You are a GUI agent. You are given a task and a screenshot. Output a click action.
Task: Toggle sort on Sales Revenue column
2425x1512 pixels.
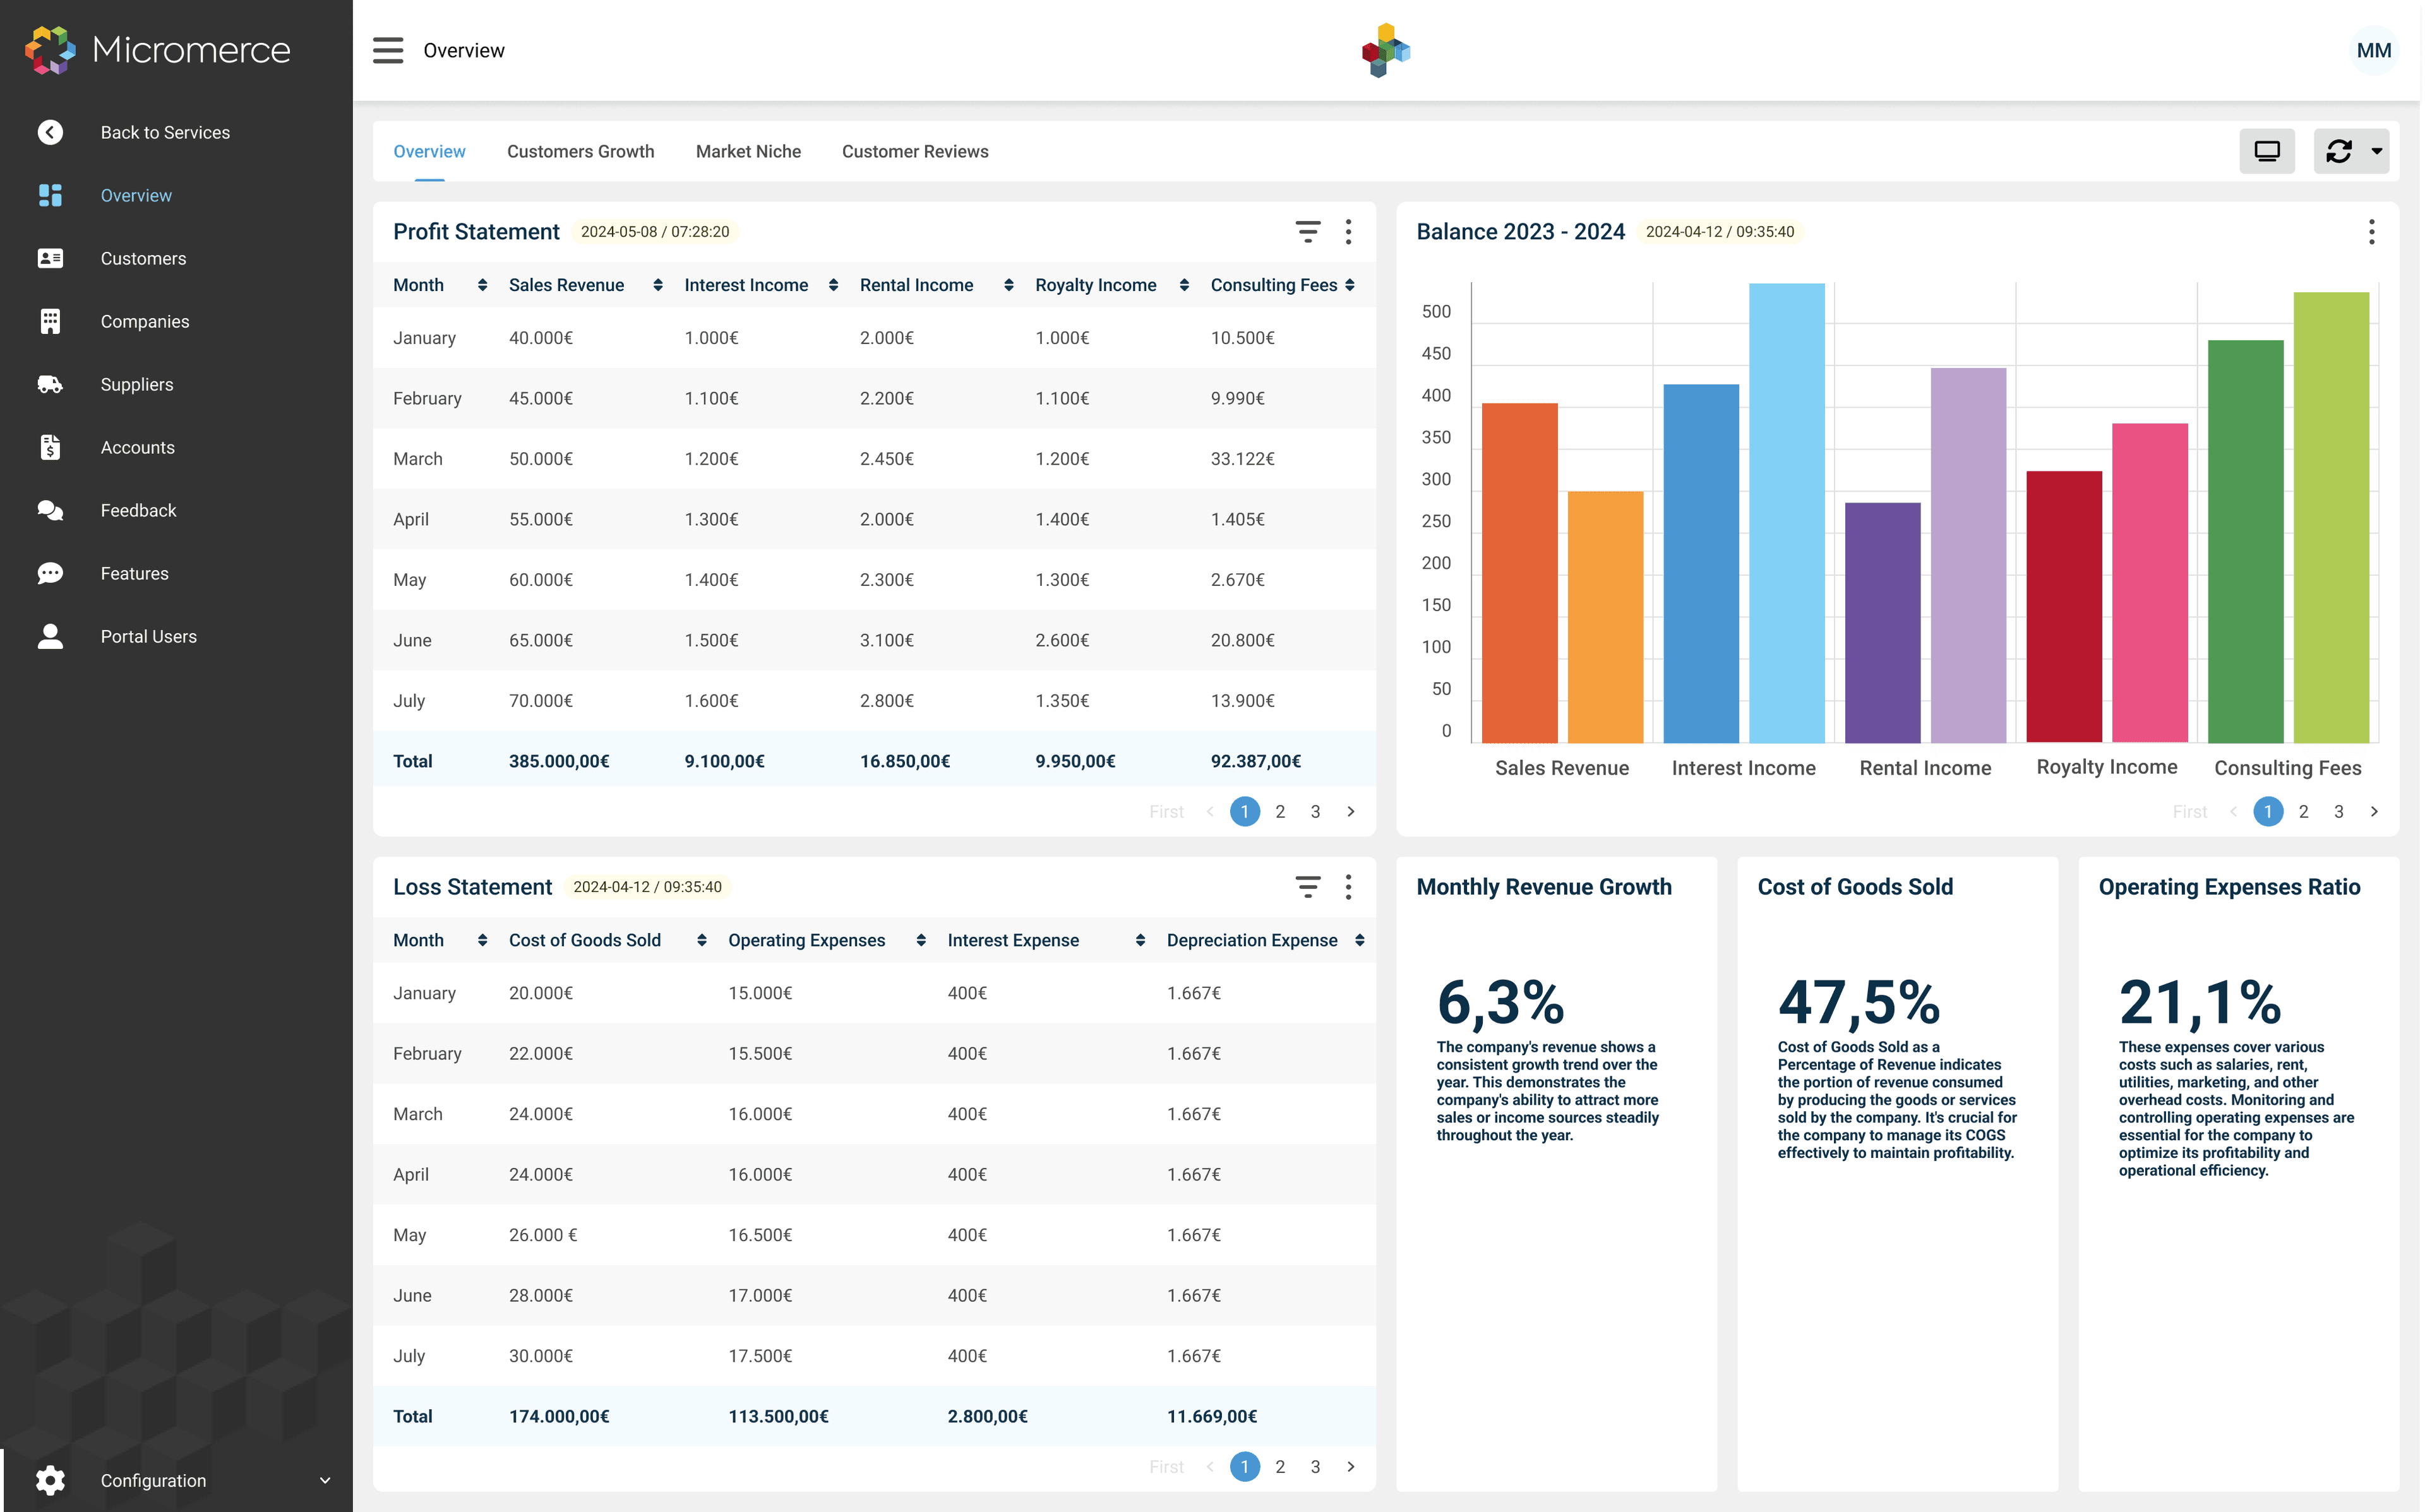point(658,285)
